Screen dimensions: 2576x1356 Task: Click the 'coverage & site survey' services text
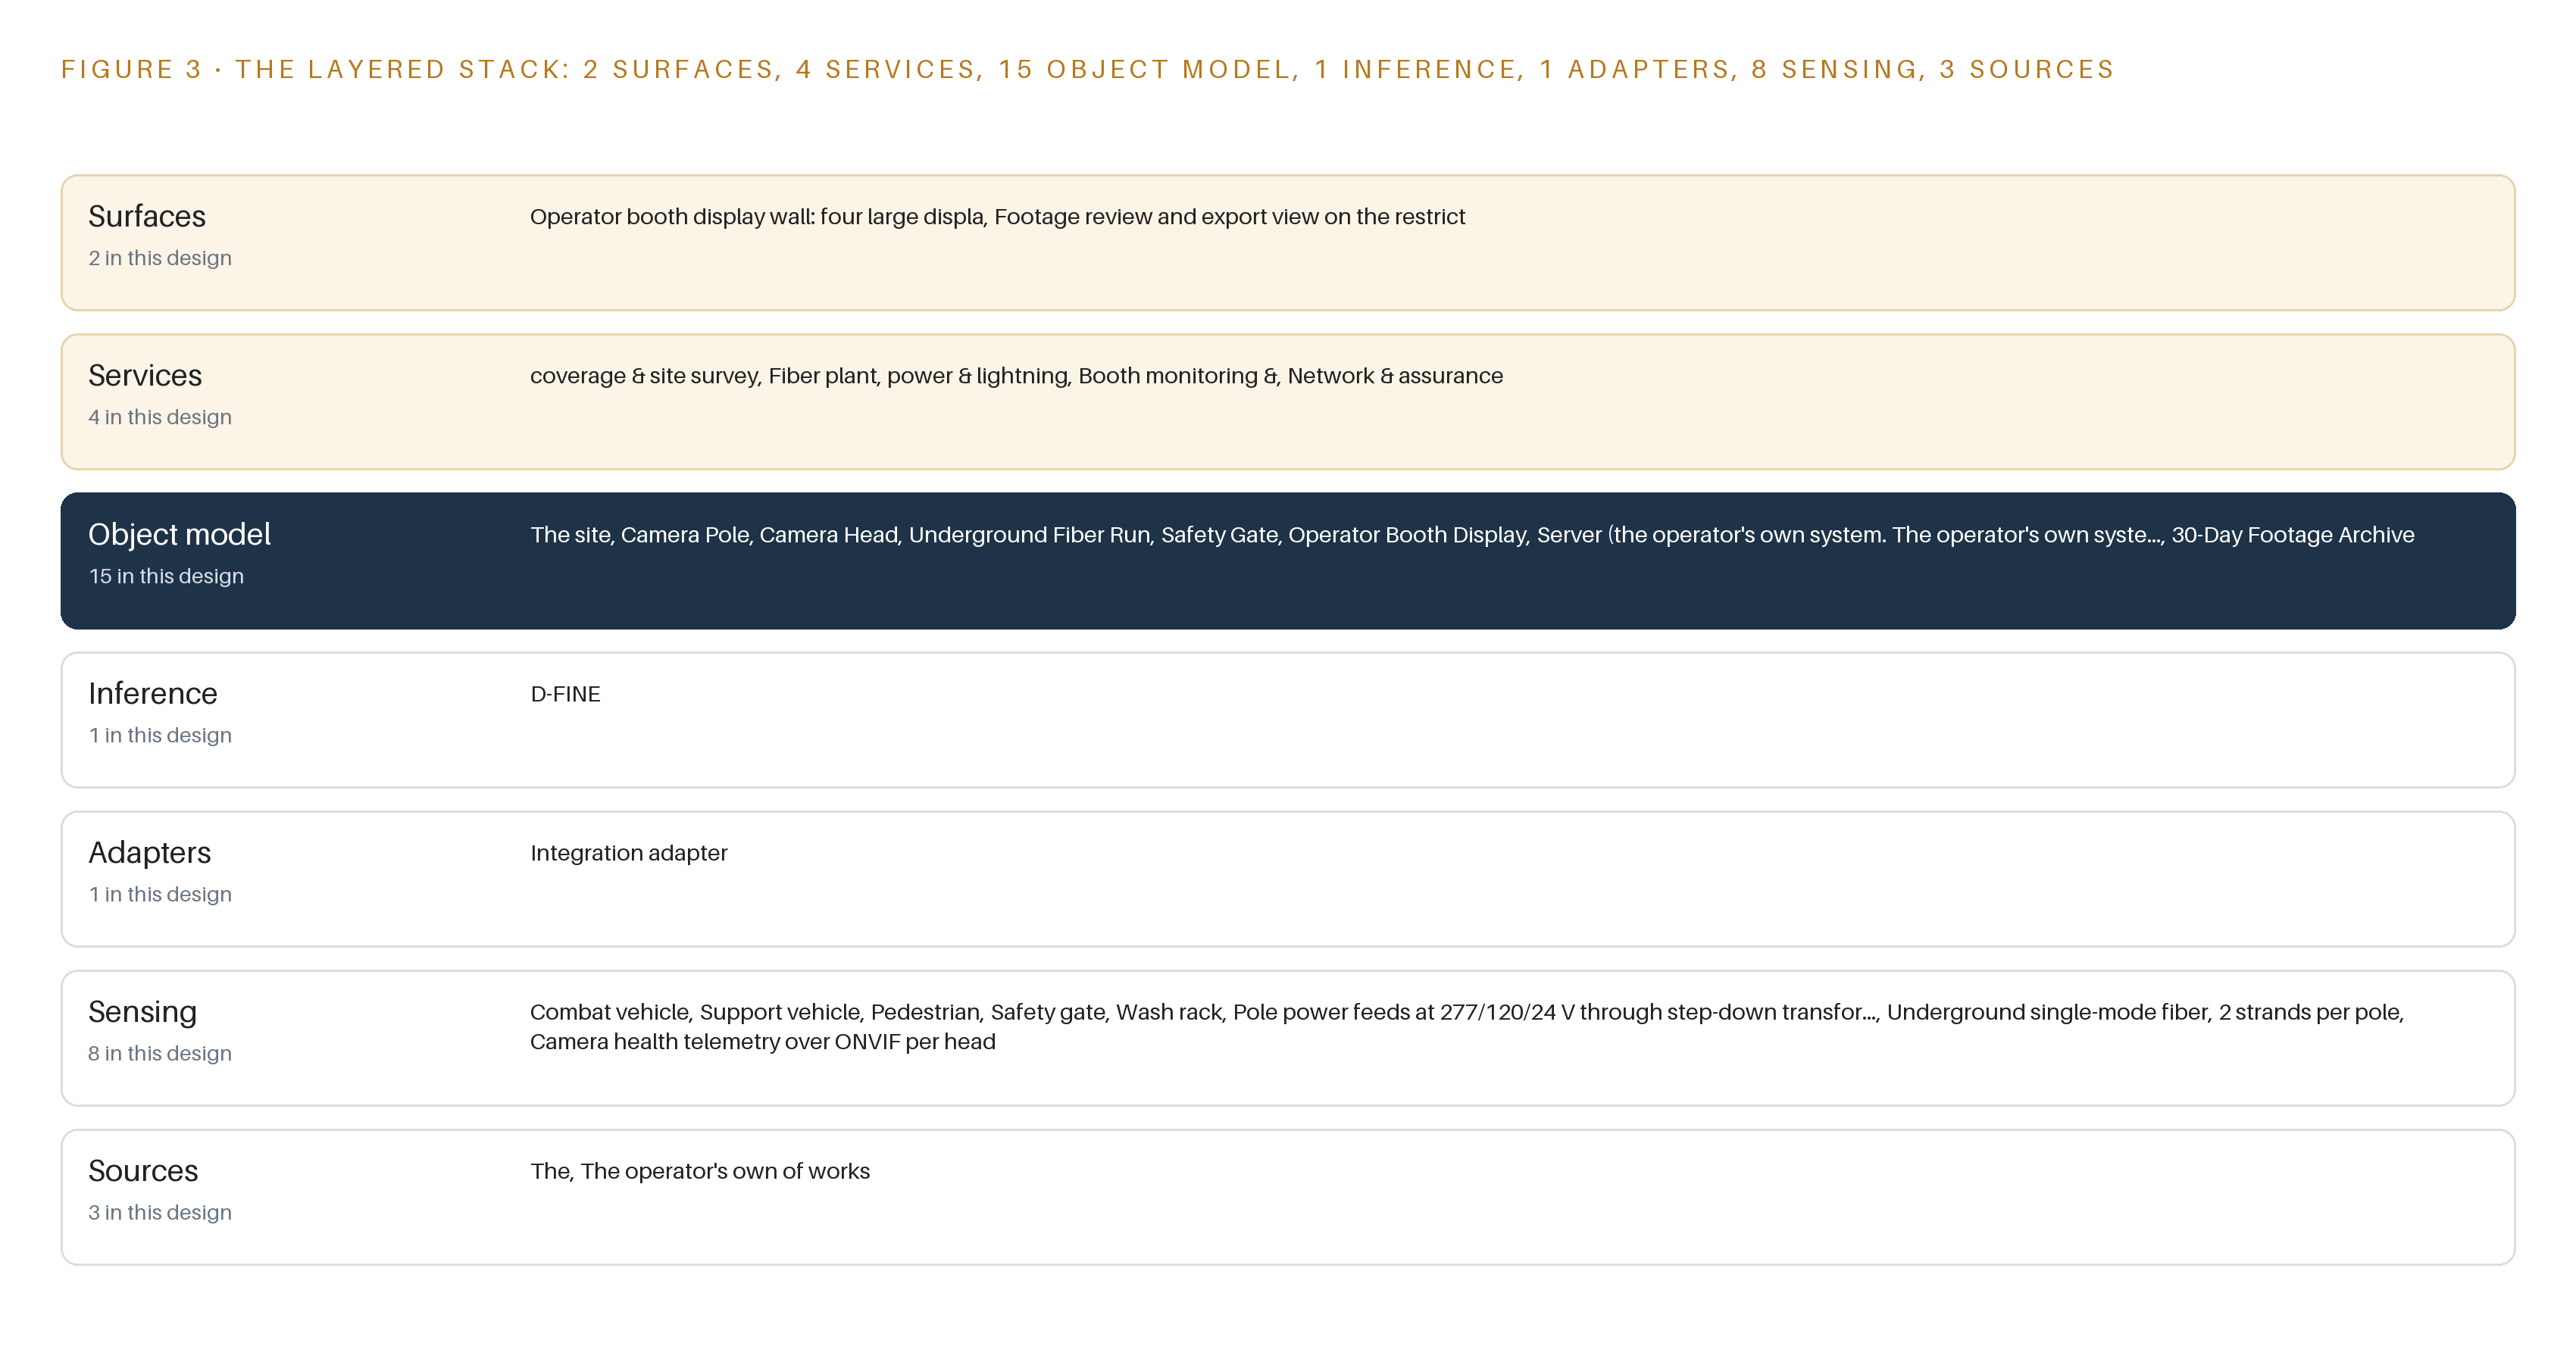[1016, 376]
